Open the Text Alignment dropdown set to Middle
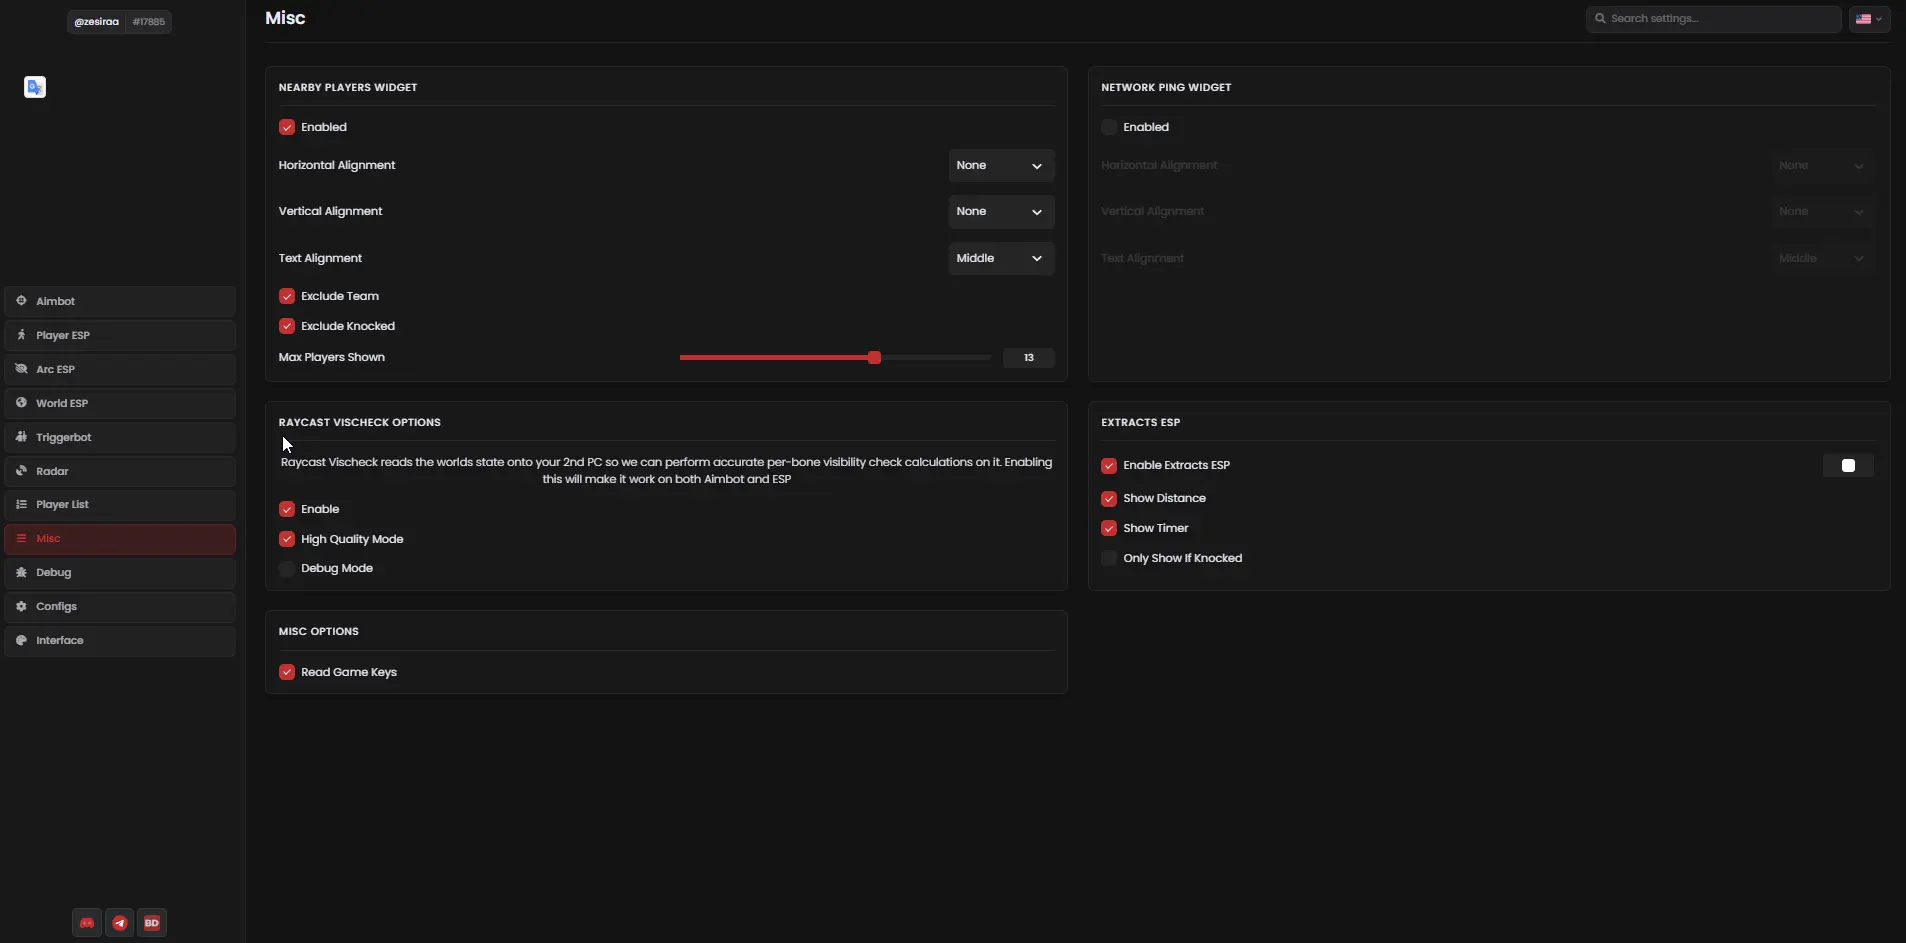 point(1000,259)
